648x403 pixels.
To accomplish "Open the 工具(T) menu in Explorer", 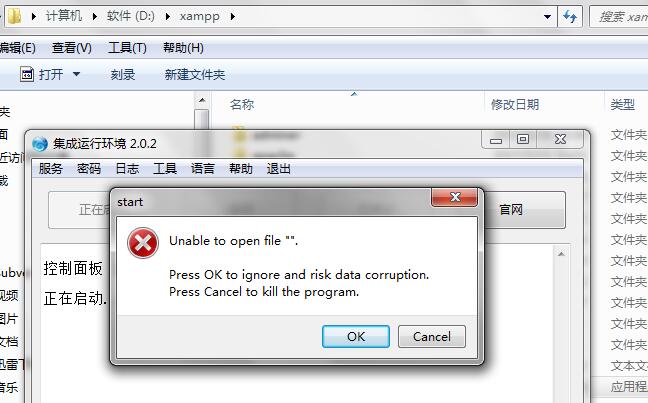I will click(127, 48).
